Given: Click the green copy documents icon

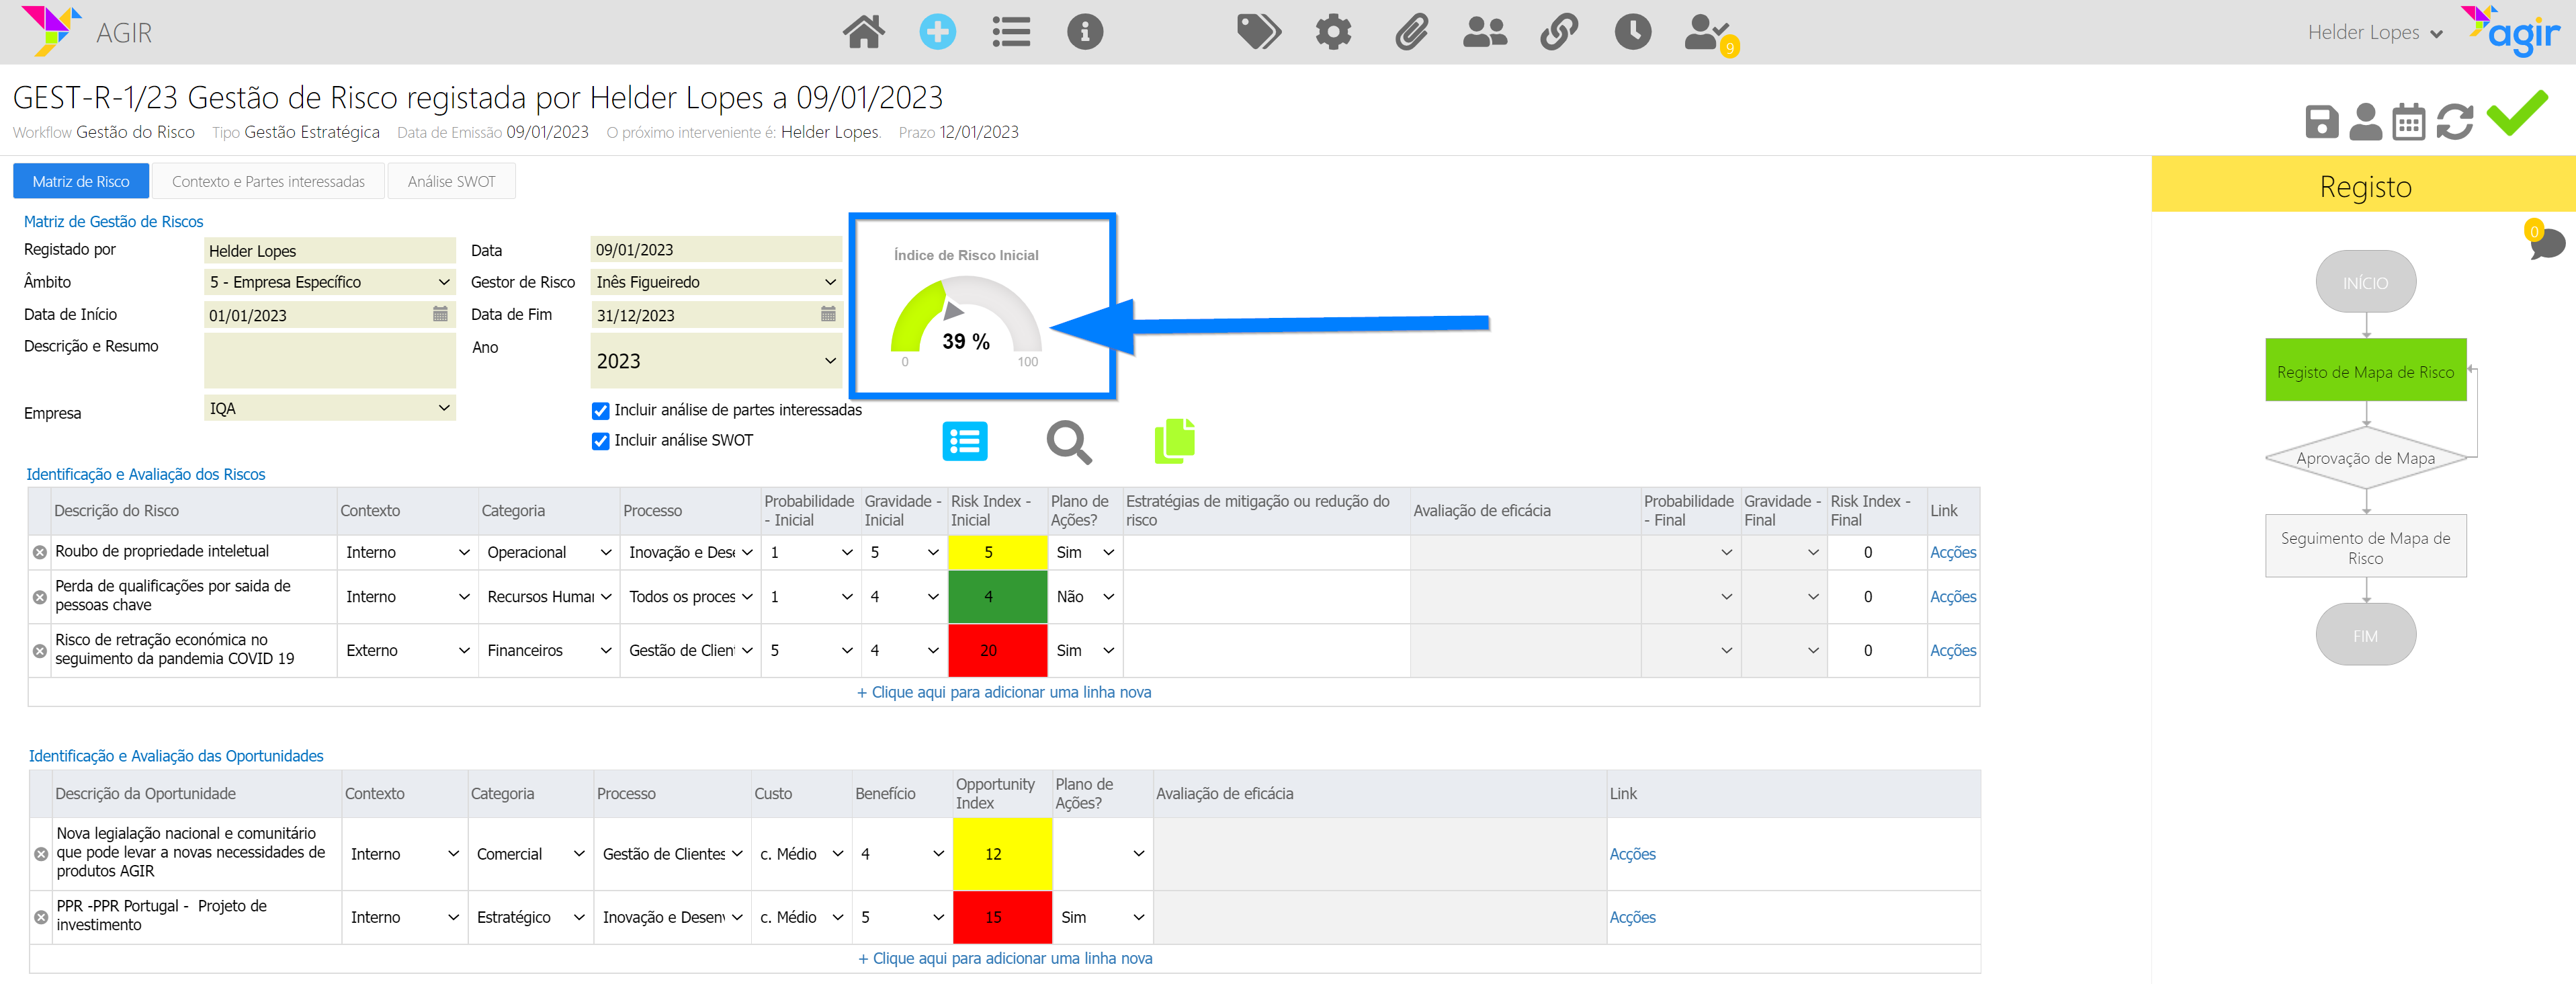Looking at the screenshot, I should click(x=1174, y=441).
